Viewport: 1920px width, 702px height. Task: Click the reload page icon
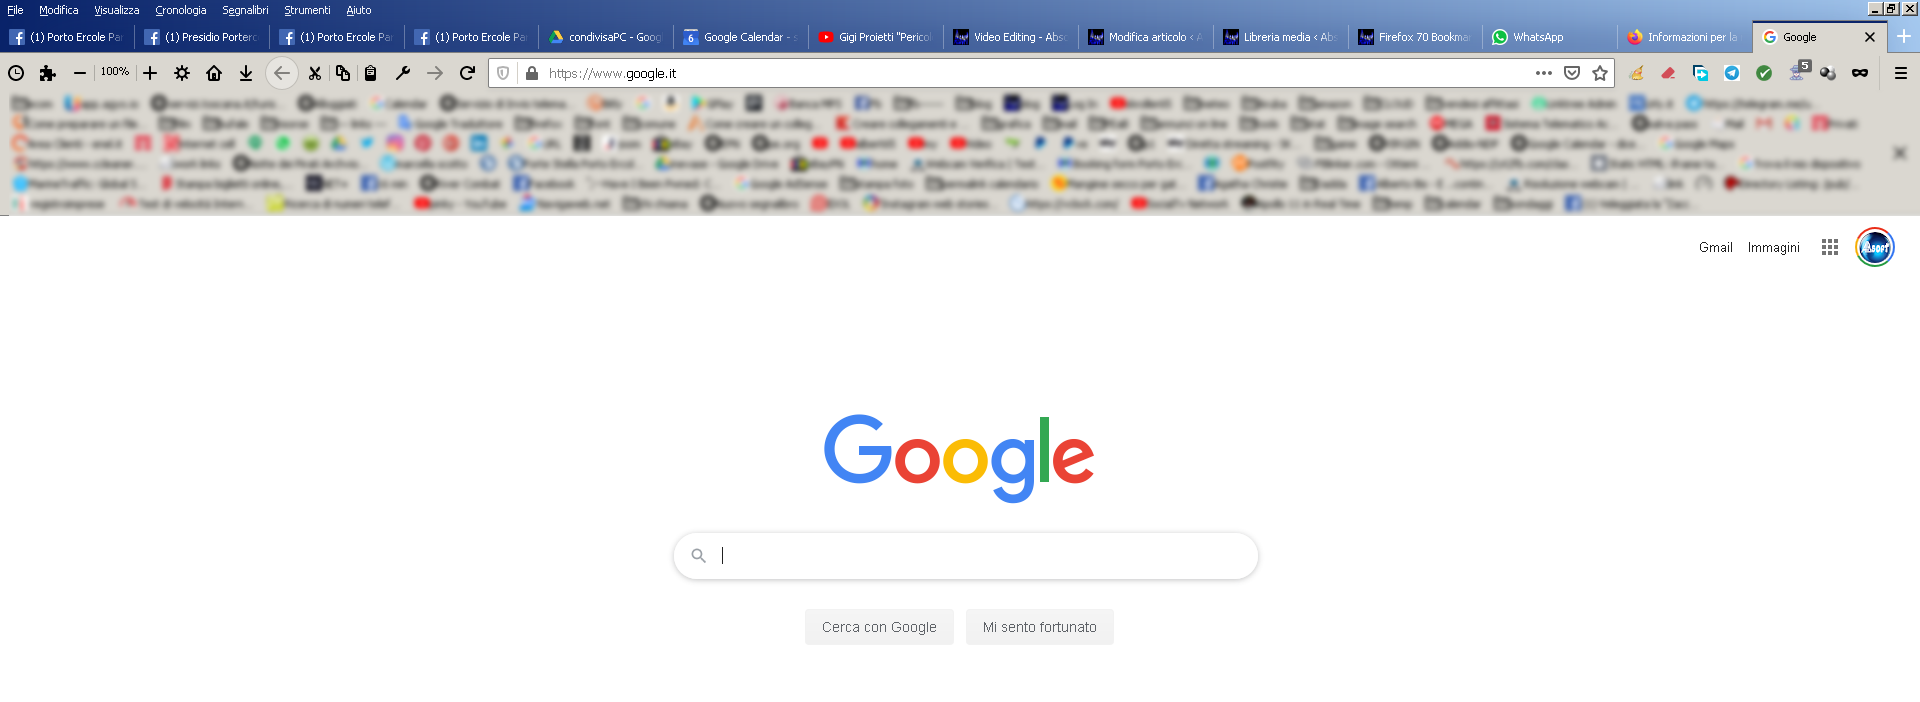[x=467, y=73]
